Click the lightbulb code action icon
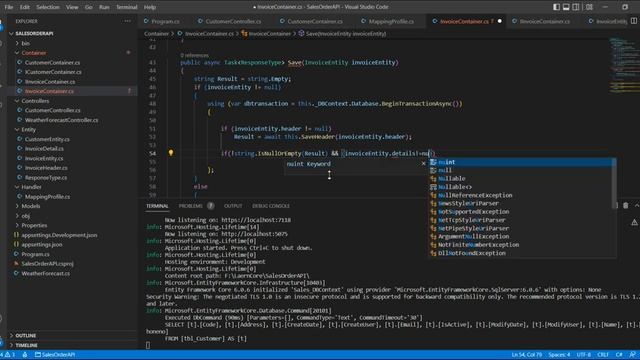 (x=171, y=153)
